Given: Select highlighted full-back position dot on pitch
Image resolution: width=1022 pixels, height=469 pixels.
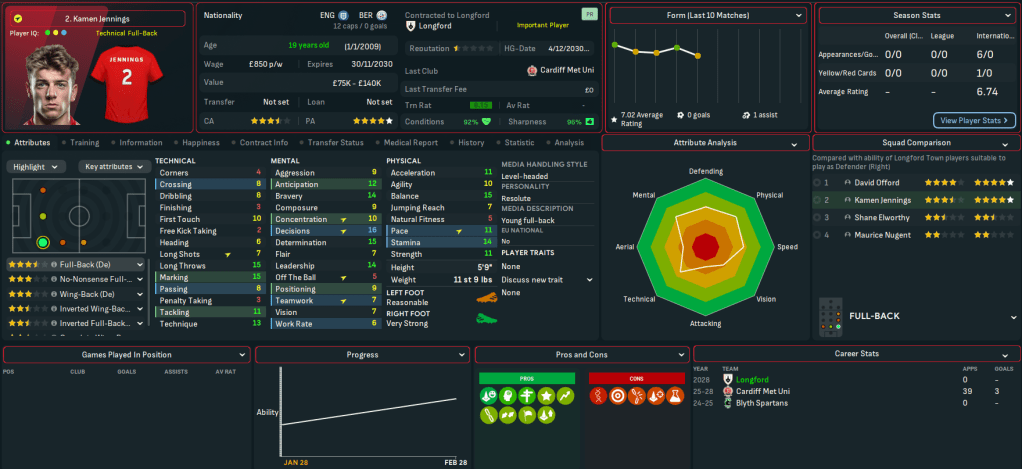Looking at the screenshot, I should click(x=42, y=242).
